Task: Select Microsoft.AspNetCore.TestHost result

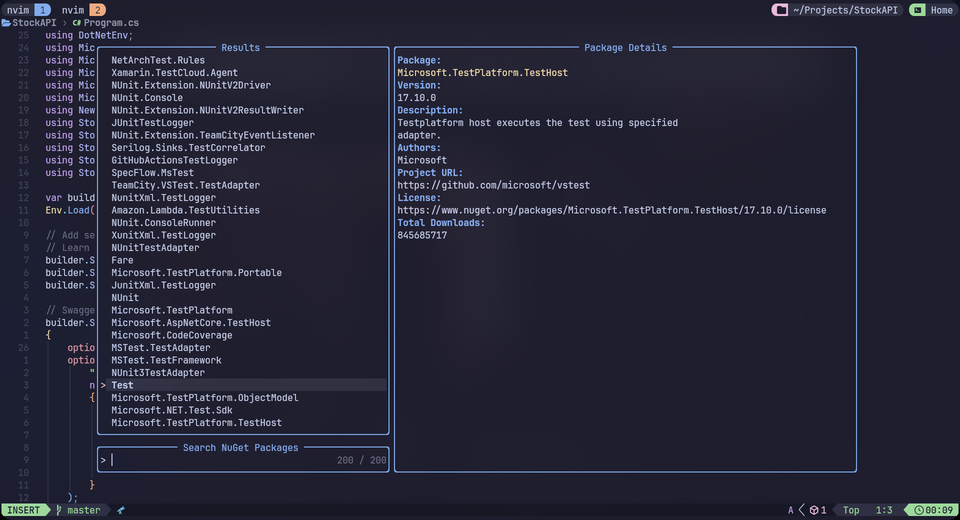Action: tap(191, 323)
